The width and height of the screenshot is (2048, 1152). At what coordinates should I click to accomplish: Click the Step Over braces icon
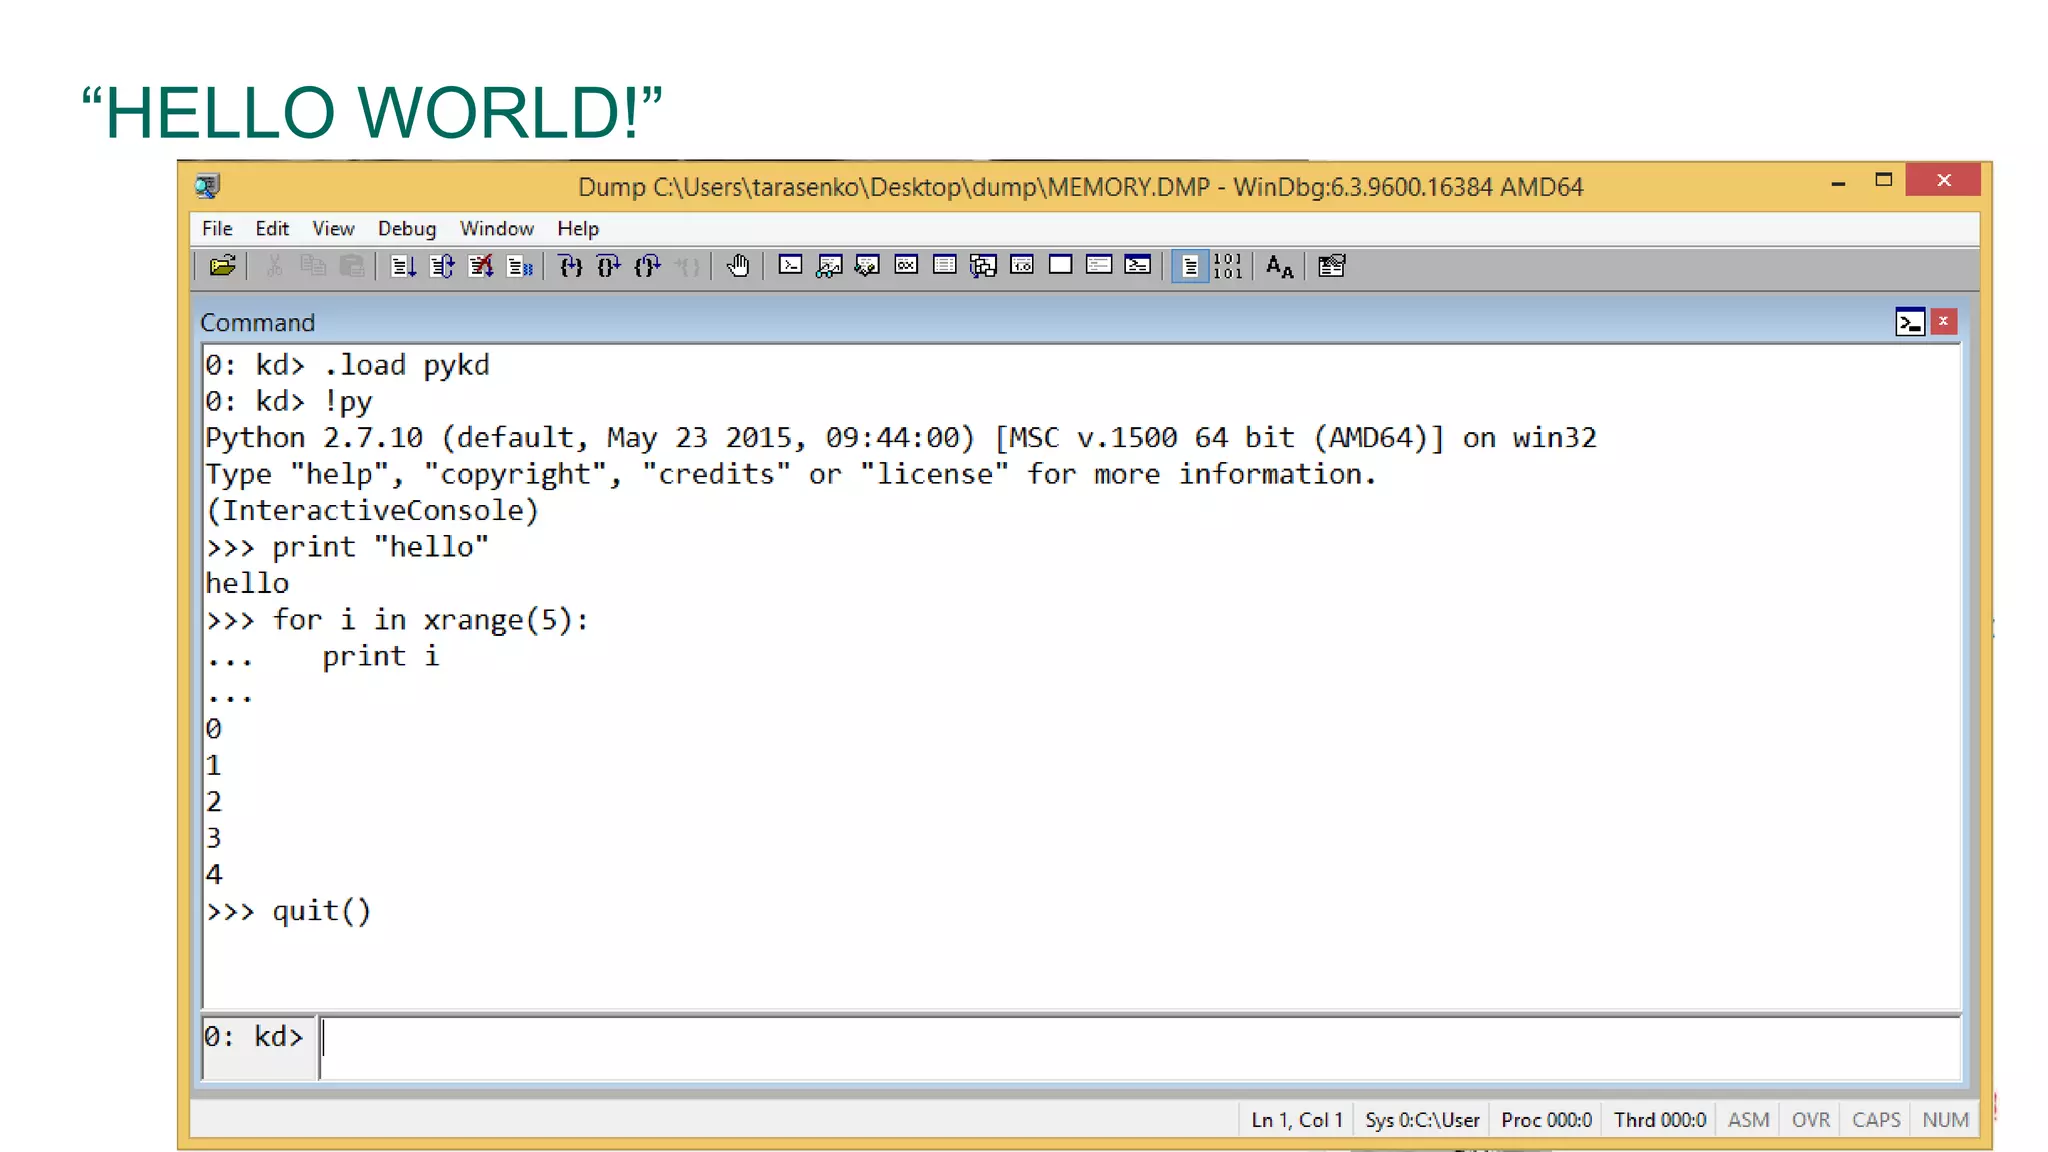pos(608,266)
